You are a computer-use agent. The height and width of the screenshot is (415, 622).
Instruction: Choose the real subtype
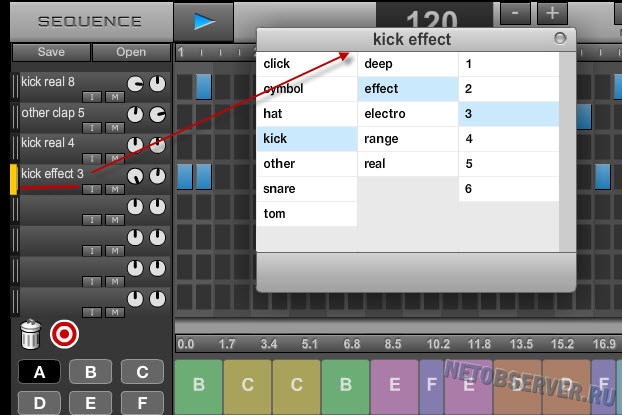point(408,164)
